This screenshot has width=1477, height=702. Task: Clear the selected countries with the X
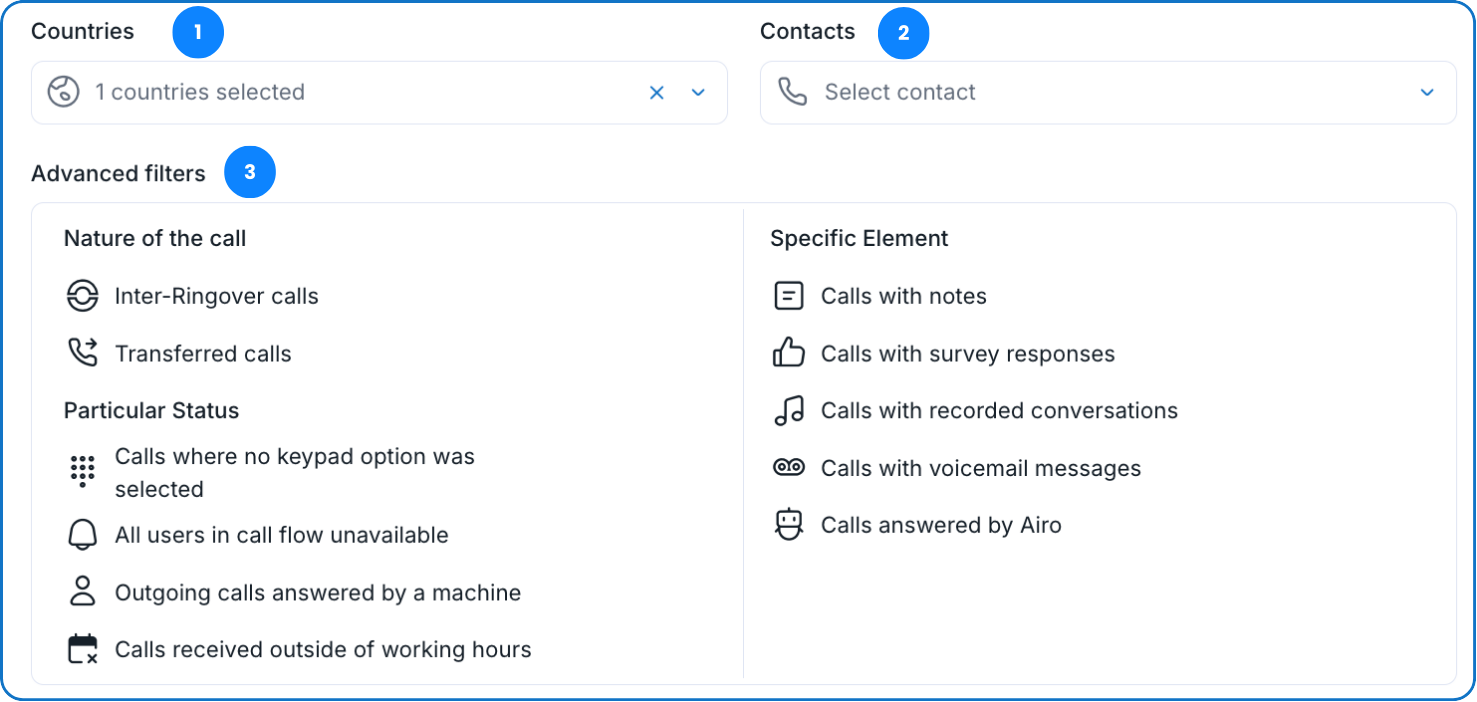[x=657, y=93]
